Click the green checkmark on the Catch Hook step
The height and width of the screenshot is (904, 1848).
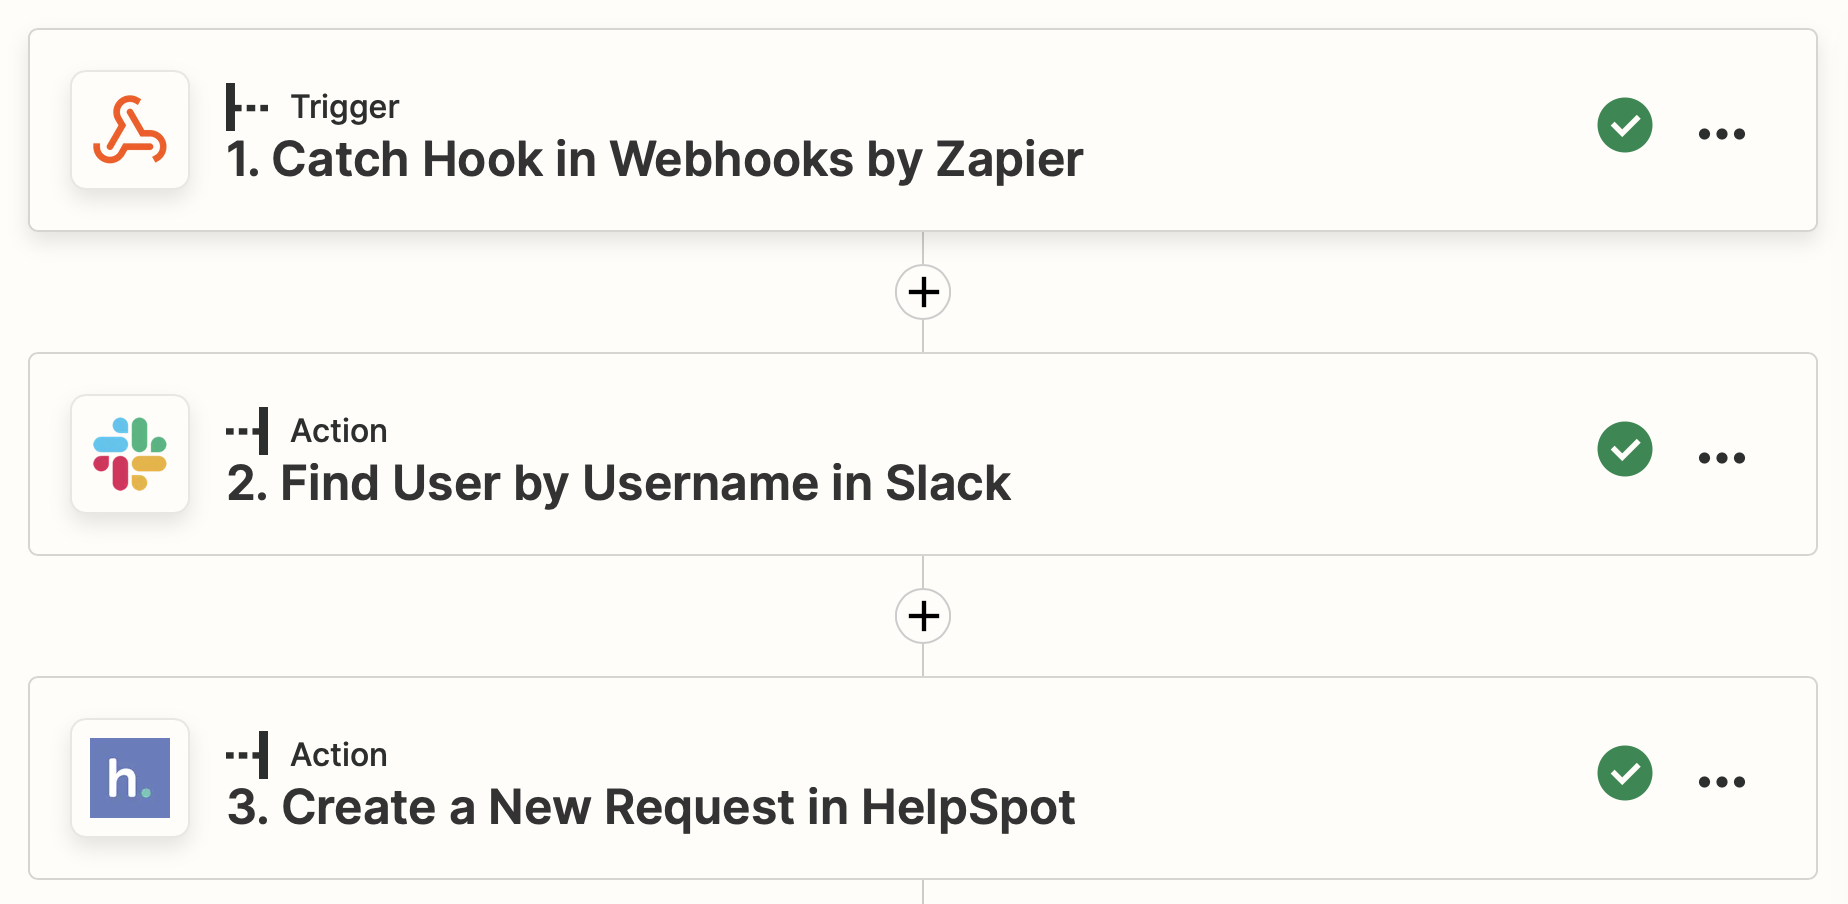coord(1624,126)
